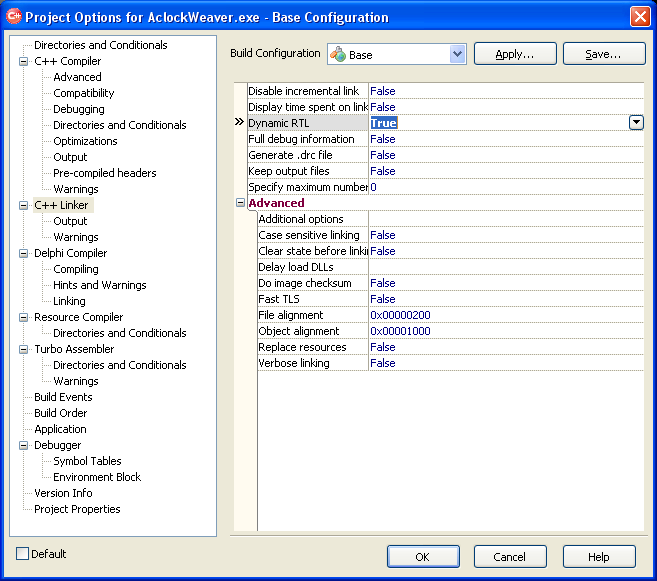Open the Project Properties page
The width and height of the screenshot is (657, 581).
click(x=77, y=509)
